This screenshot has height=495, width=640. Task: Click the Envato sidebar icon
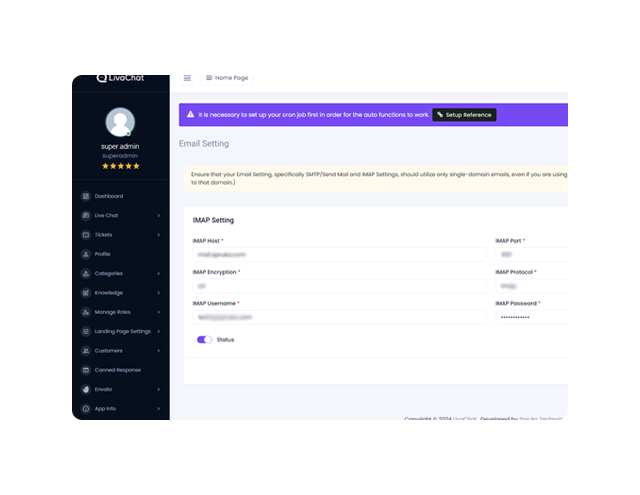coord(86,389)
